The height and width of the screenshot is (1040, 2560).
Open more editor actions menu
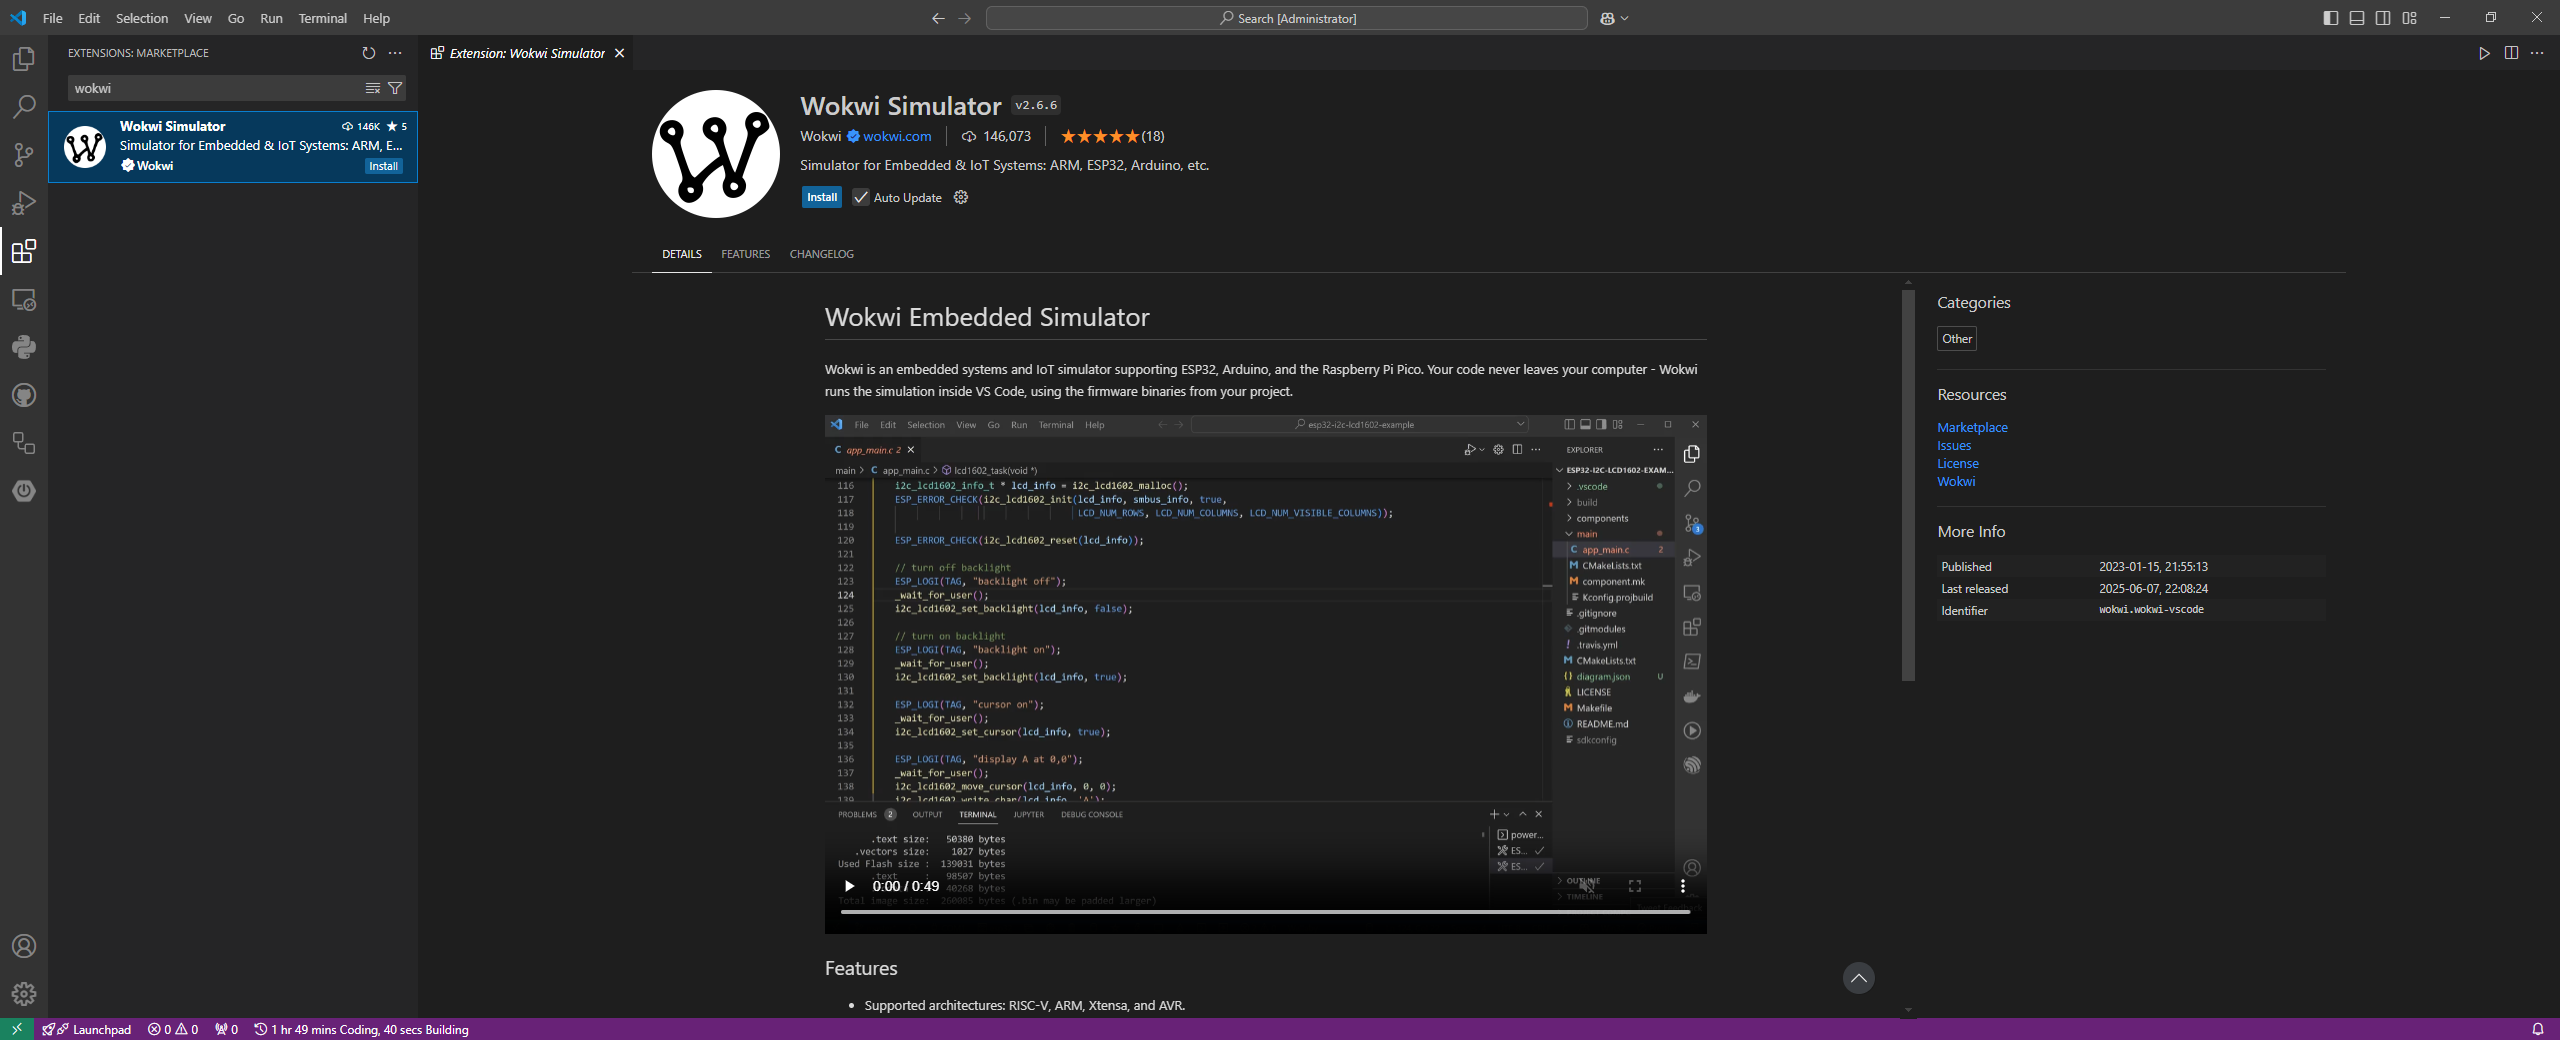[x=2537, y=53]
